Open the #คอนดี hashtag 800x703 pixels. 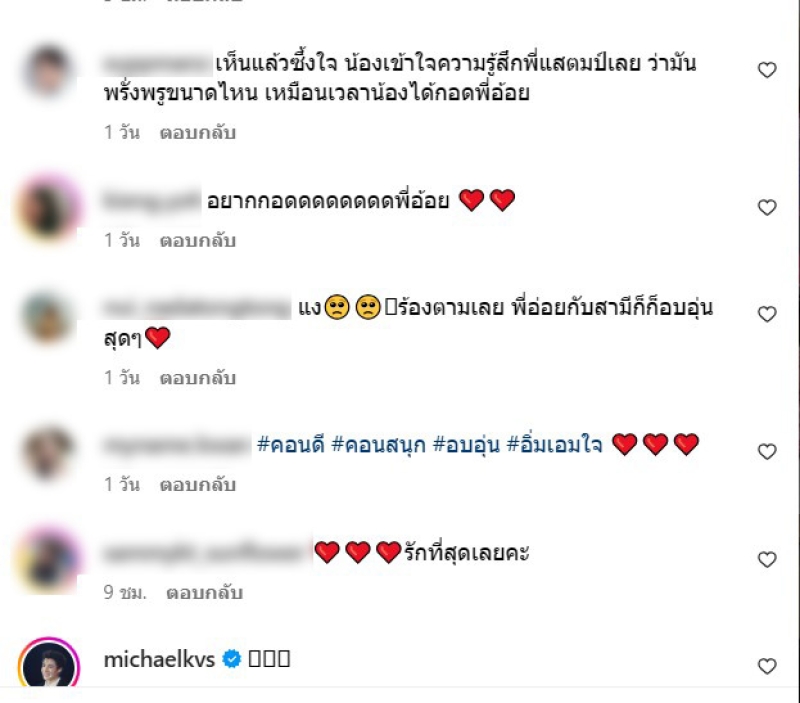(291, 444)
